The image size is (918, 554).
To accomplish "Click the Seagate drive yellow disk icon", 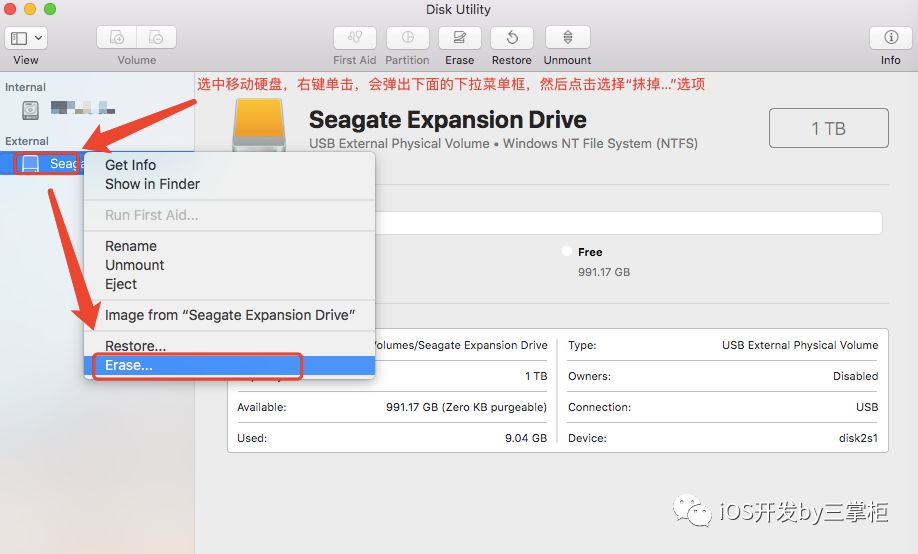I will click(x=259, y=125).
